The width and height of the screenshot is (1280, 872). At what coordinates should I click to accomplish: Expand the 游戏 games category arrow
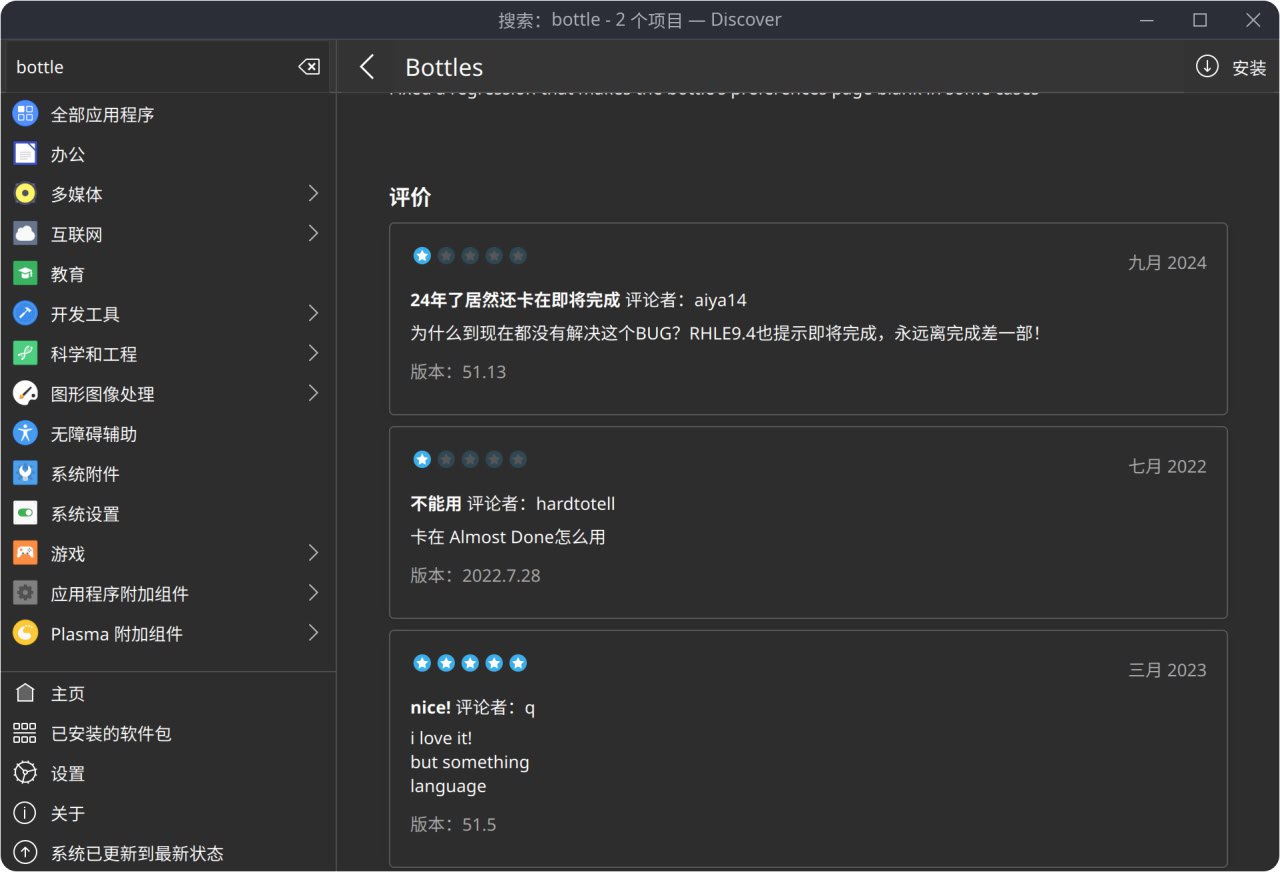(313, 553)
